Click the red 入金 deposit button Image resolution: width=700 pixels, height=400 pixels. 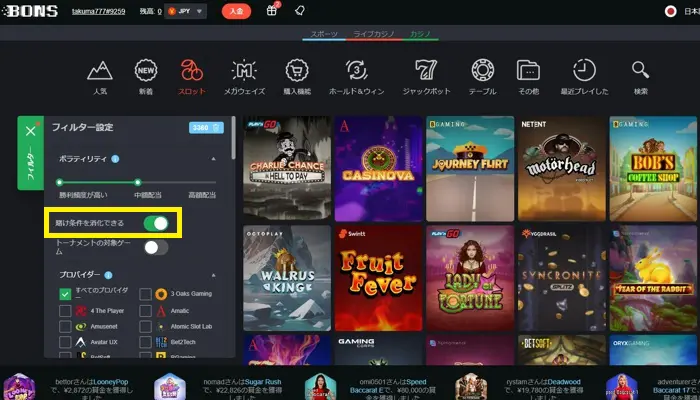[236, 12]
